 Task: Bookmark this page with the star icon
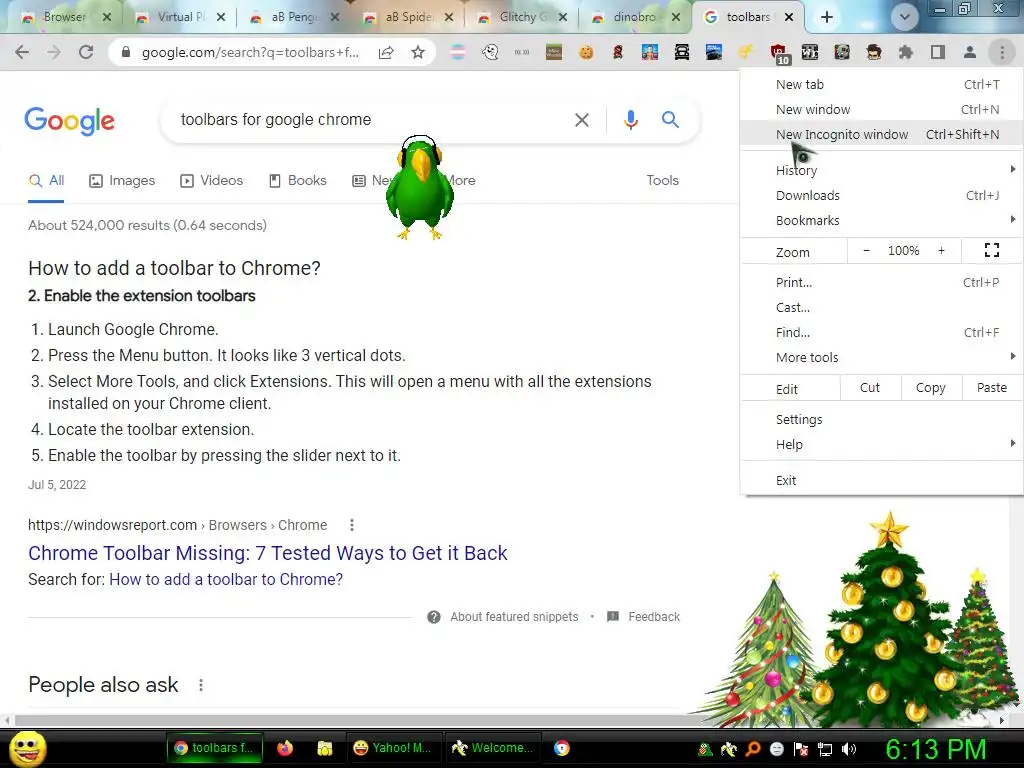point(418,52)
